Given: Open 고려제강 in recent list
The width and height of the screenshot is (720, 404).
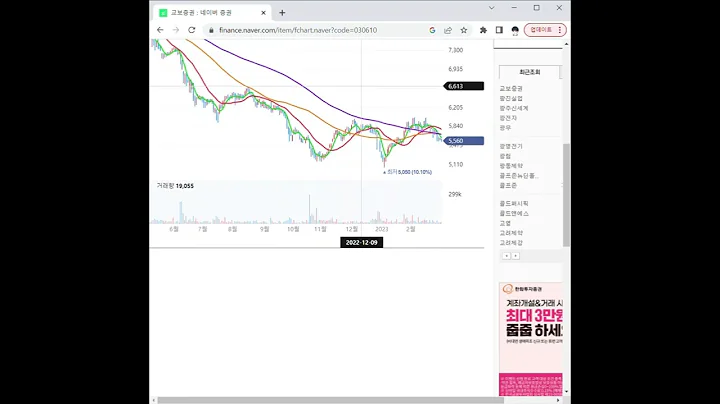Looking at the screenshot, I should pyautogui.click(x=511, y=242).
